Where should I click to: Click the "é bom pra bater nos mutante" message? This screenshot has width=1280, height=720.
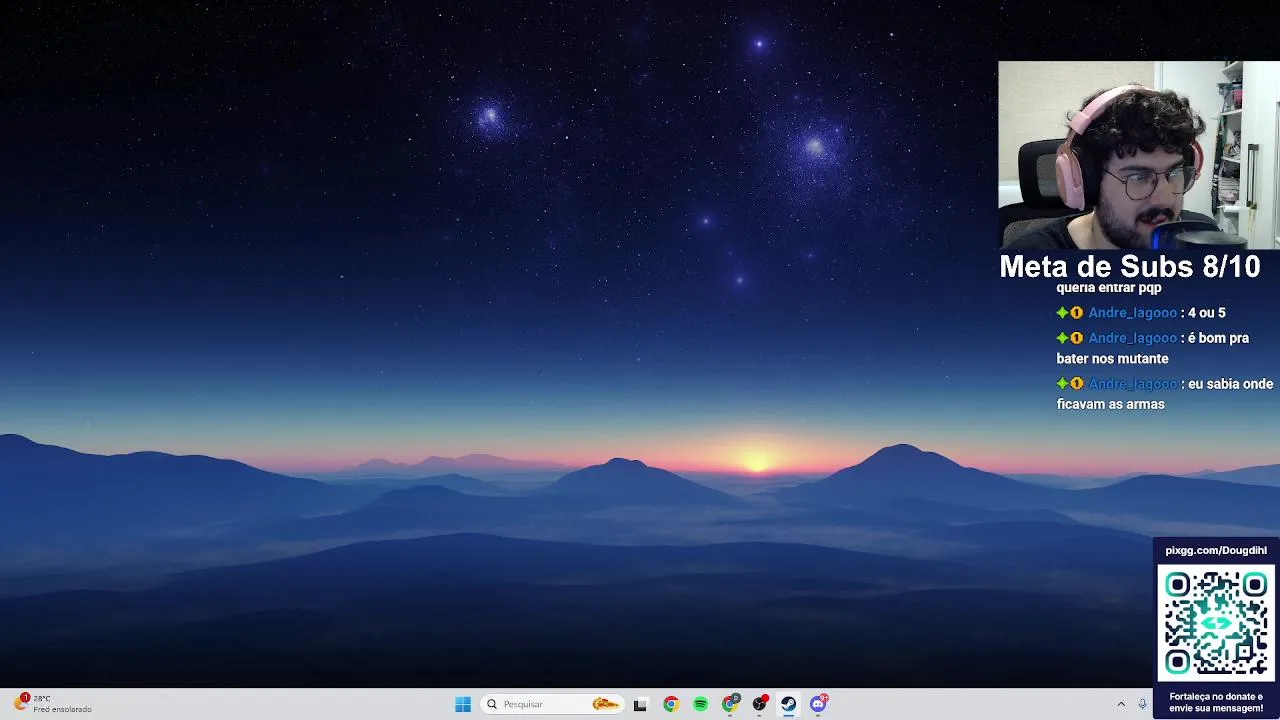(1153, 348)
